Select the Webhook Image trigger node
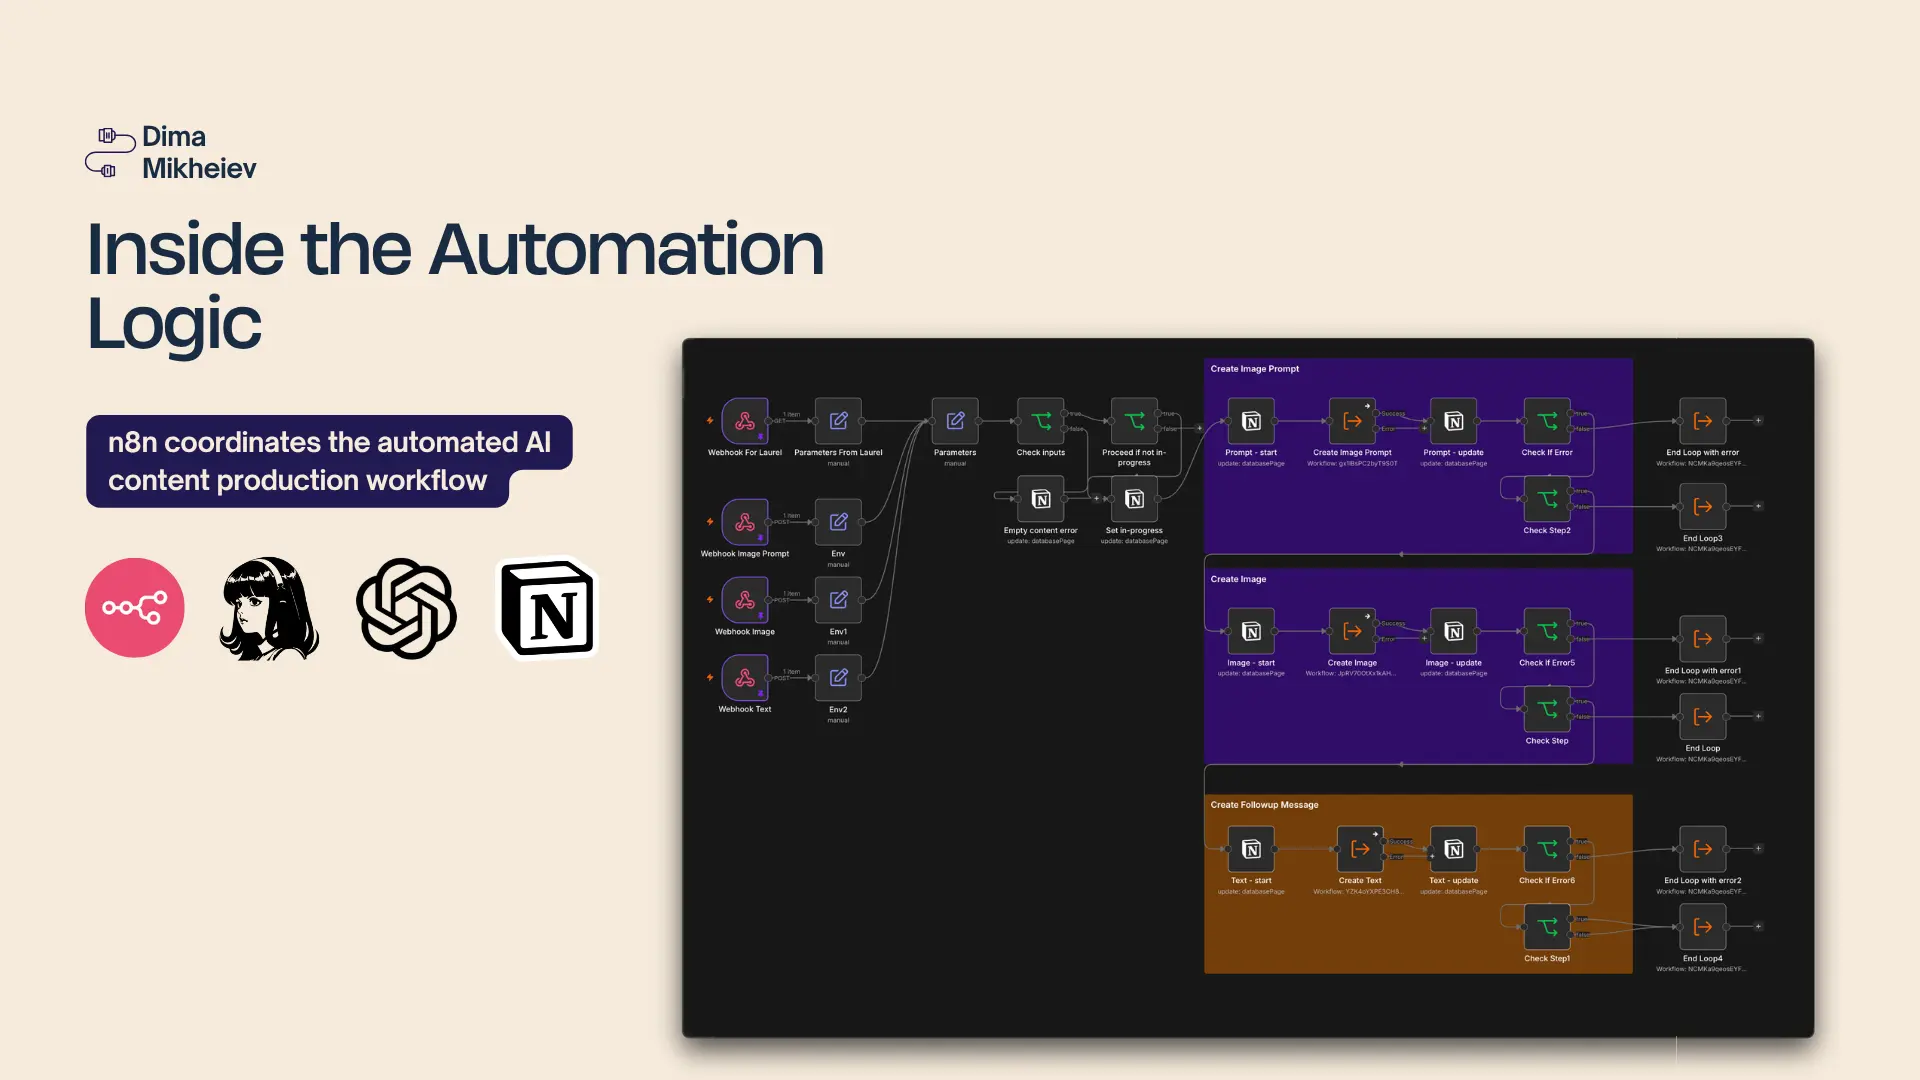Image resolution: width=1920 pixels, height=1080 pixels. (745, 600)
